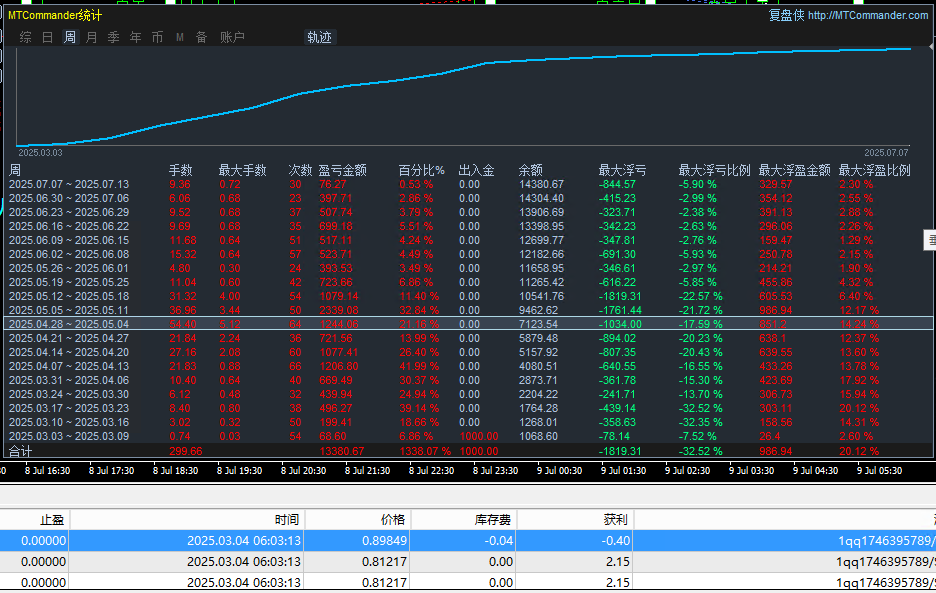Click balance value 14380.67

(541, 185)
